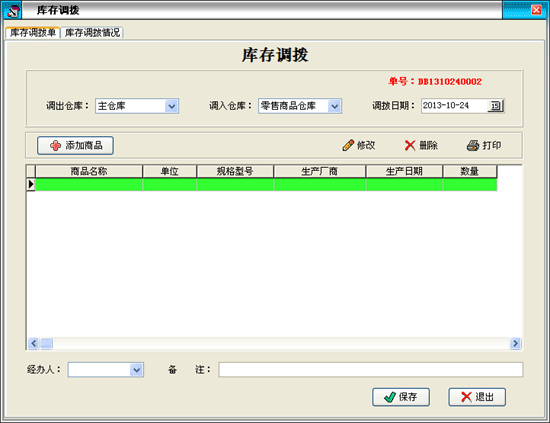
Task: Click the 打印 printer icon
Action: point(473,145)
